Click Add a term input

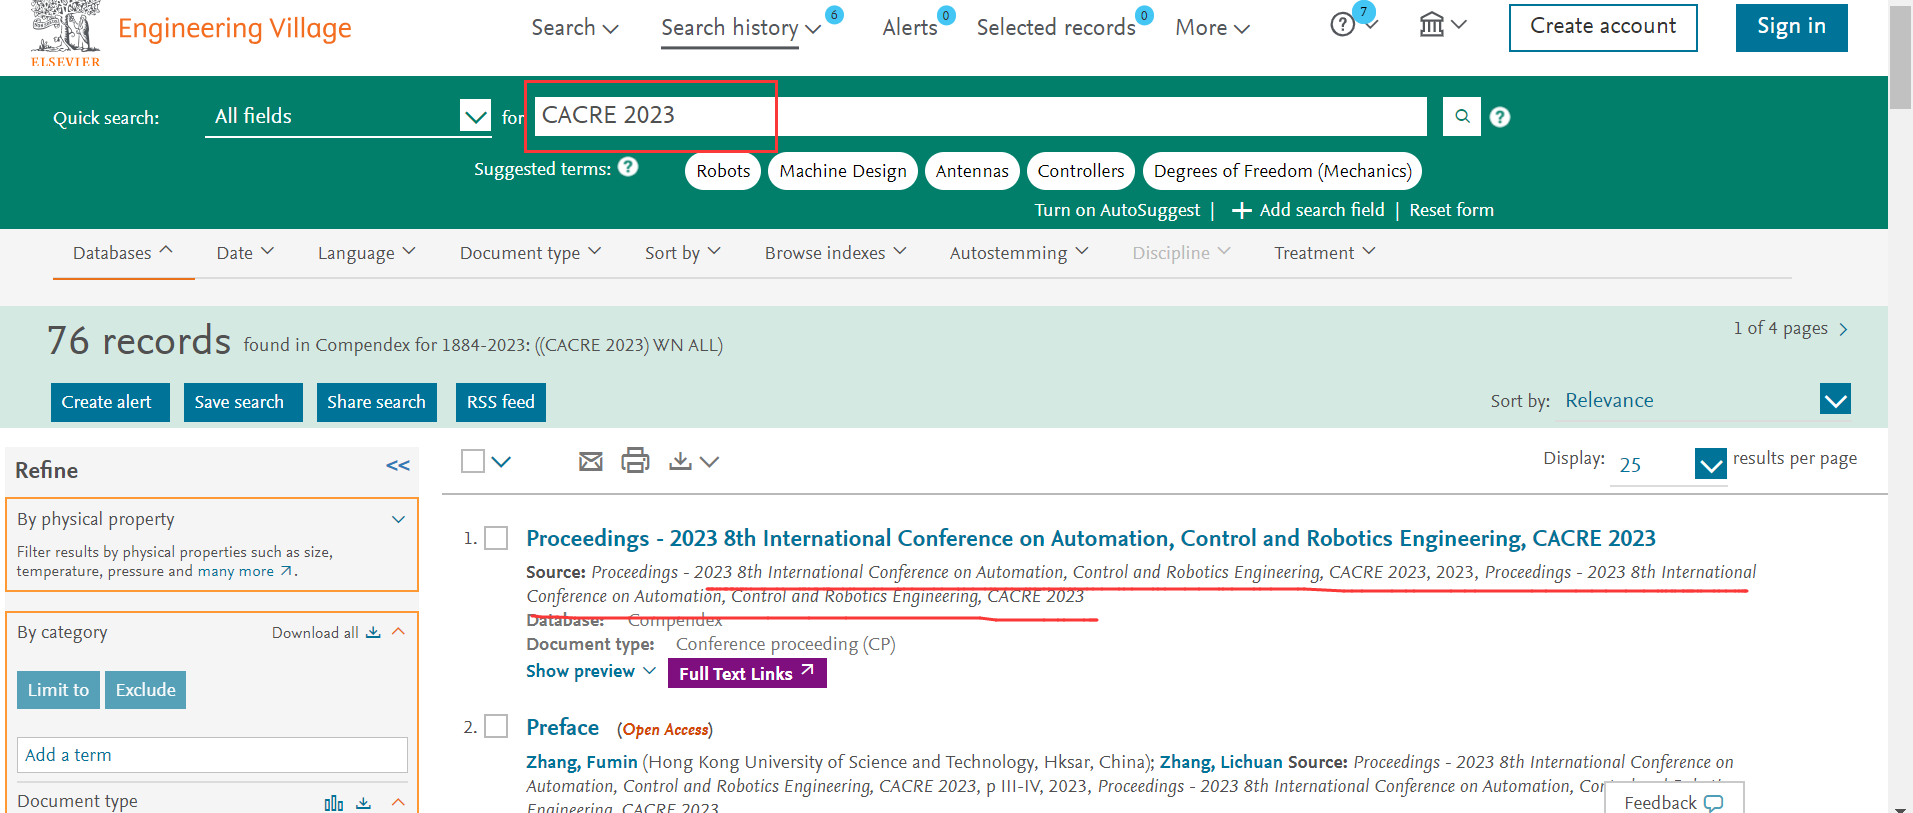(x=212, y=755)
